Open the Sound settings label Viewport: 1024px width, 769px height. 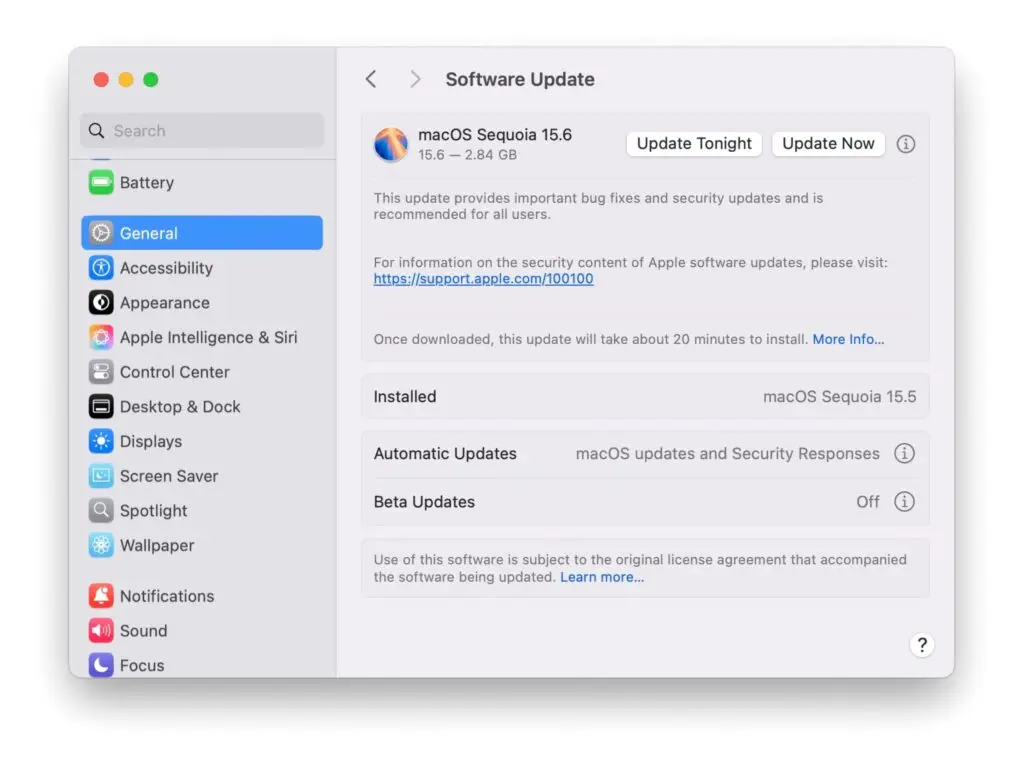(x=144, y=631)
